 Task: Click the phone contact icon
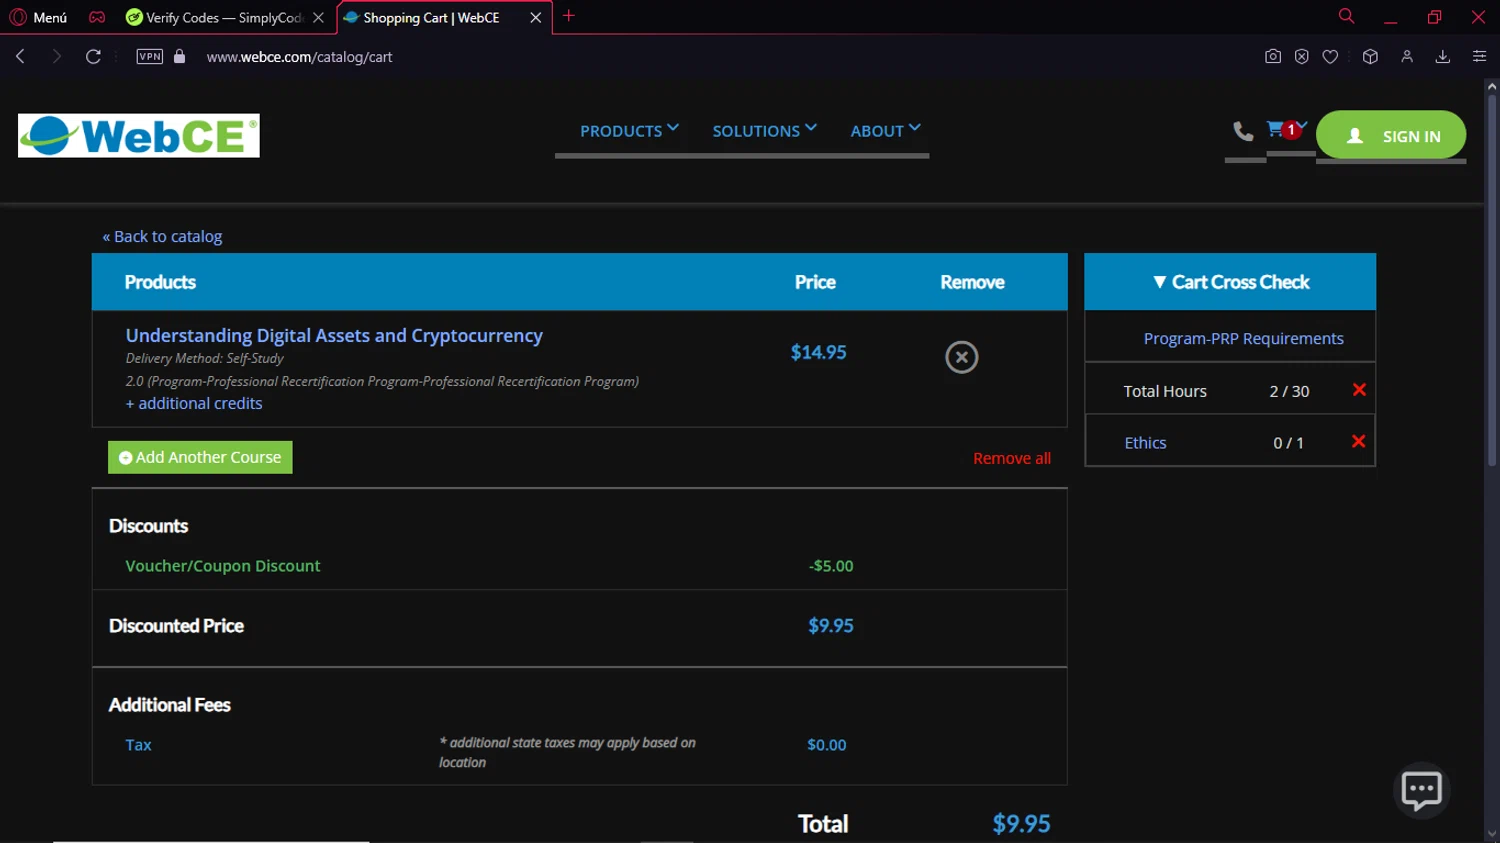point(1243,131)
